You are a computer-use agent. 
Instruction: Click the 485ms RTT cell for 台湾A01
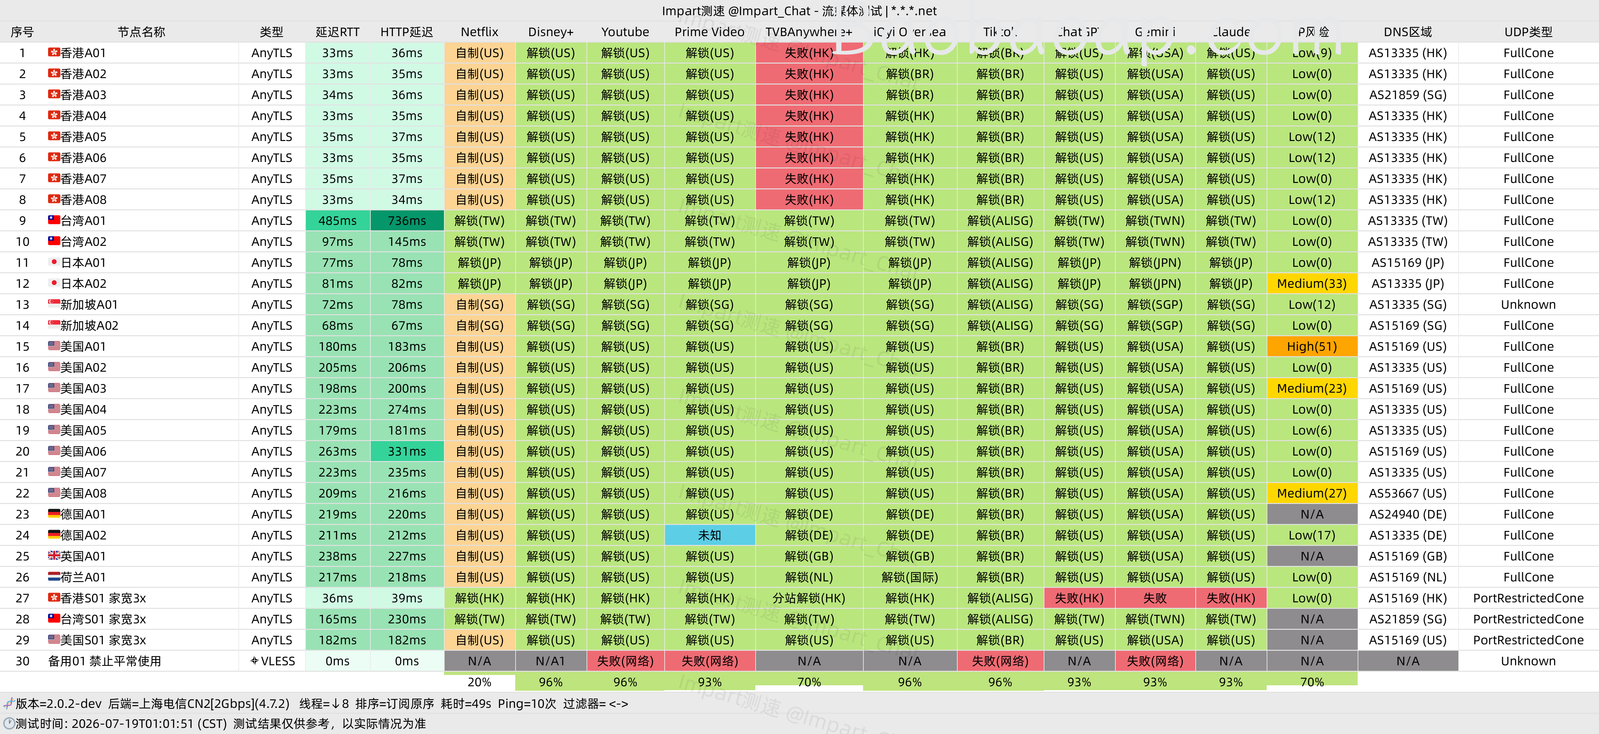[x=338, y=221]
